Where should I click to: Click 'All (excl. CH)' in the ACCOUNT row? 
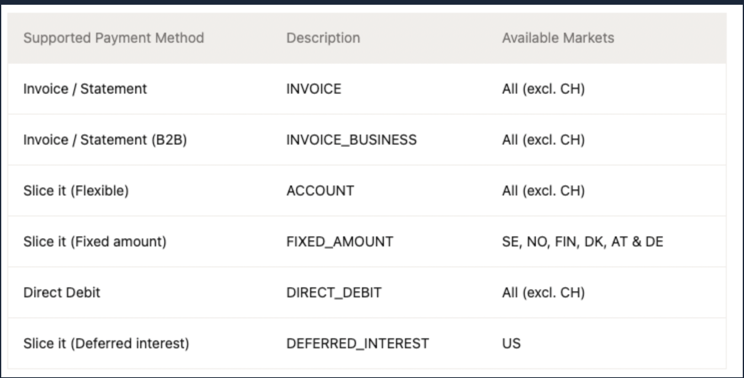pos(543,190)
